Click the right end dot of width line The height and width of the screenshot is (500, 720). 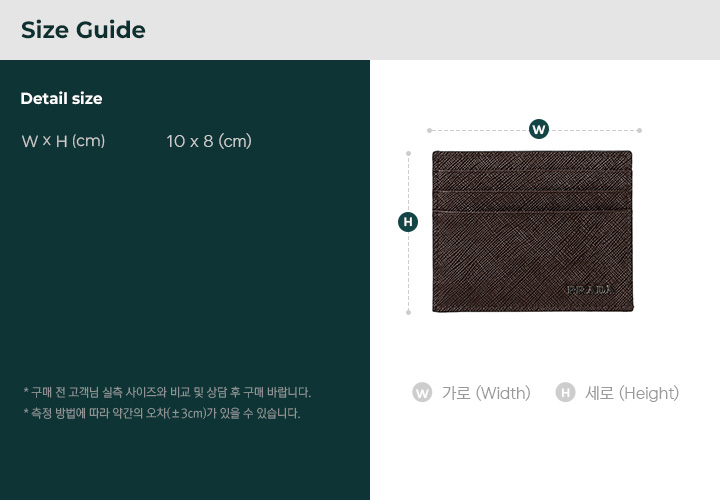639,130
